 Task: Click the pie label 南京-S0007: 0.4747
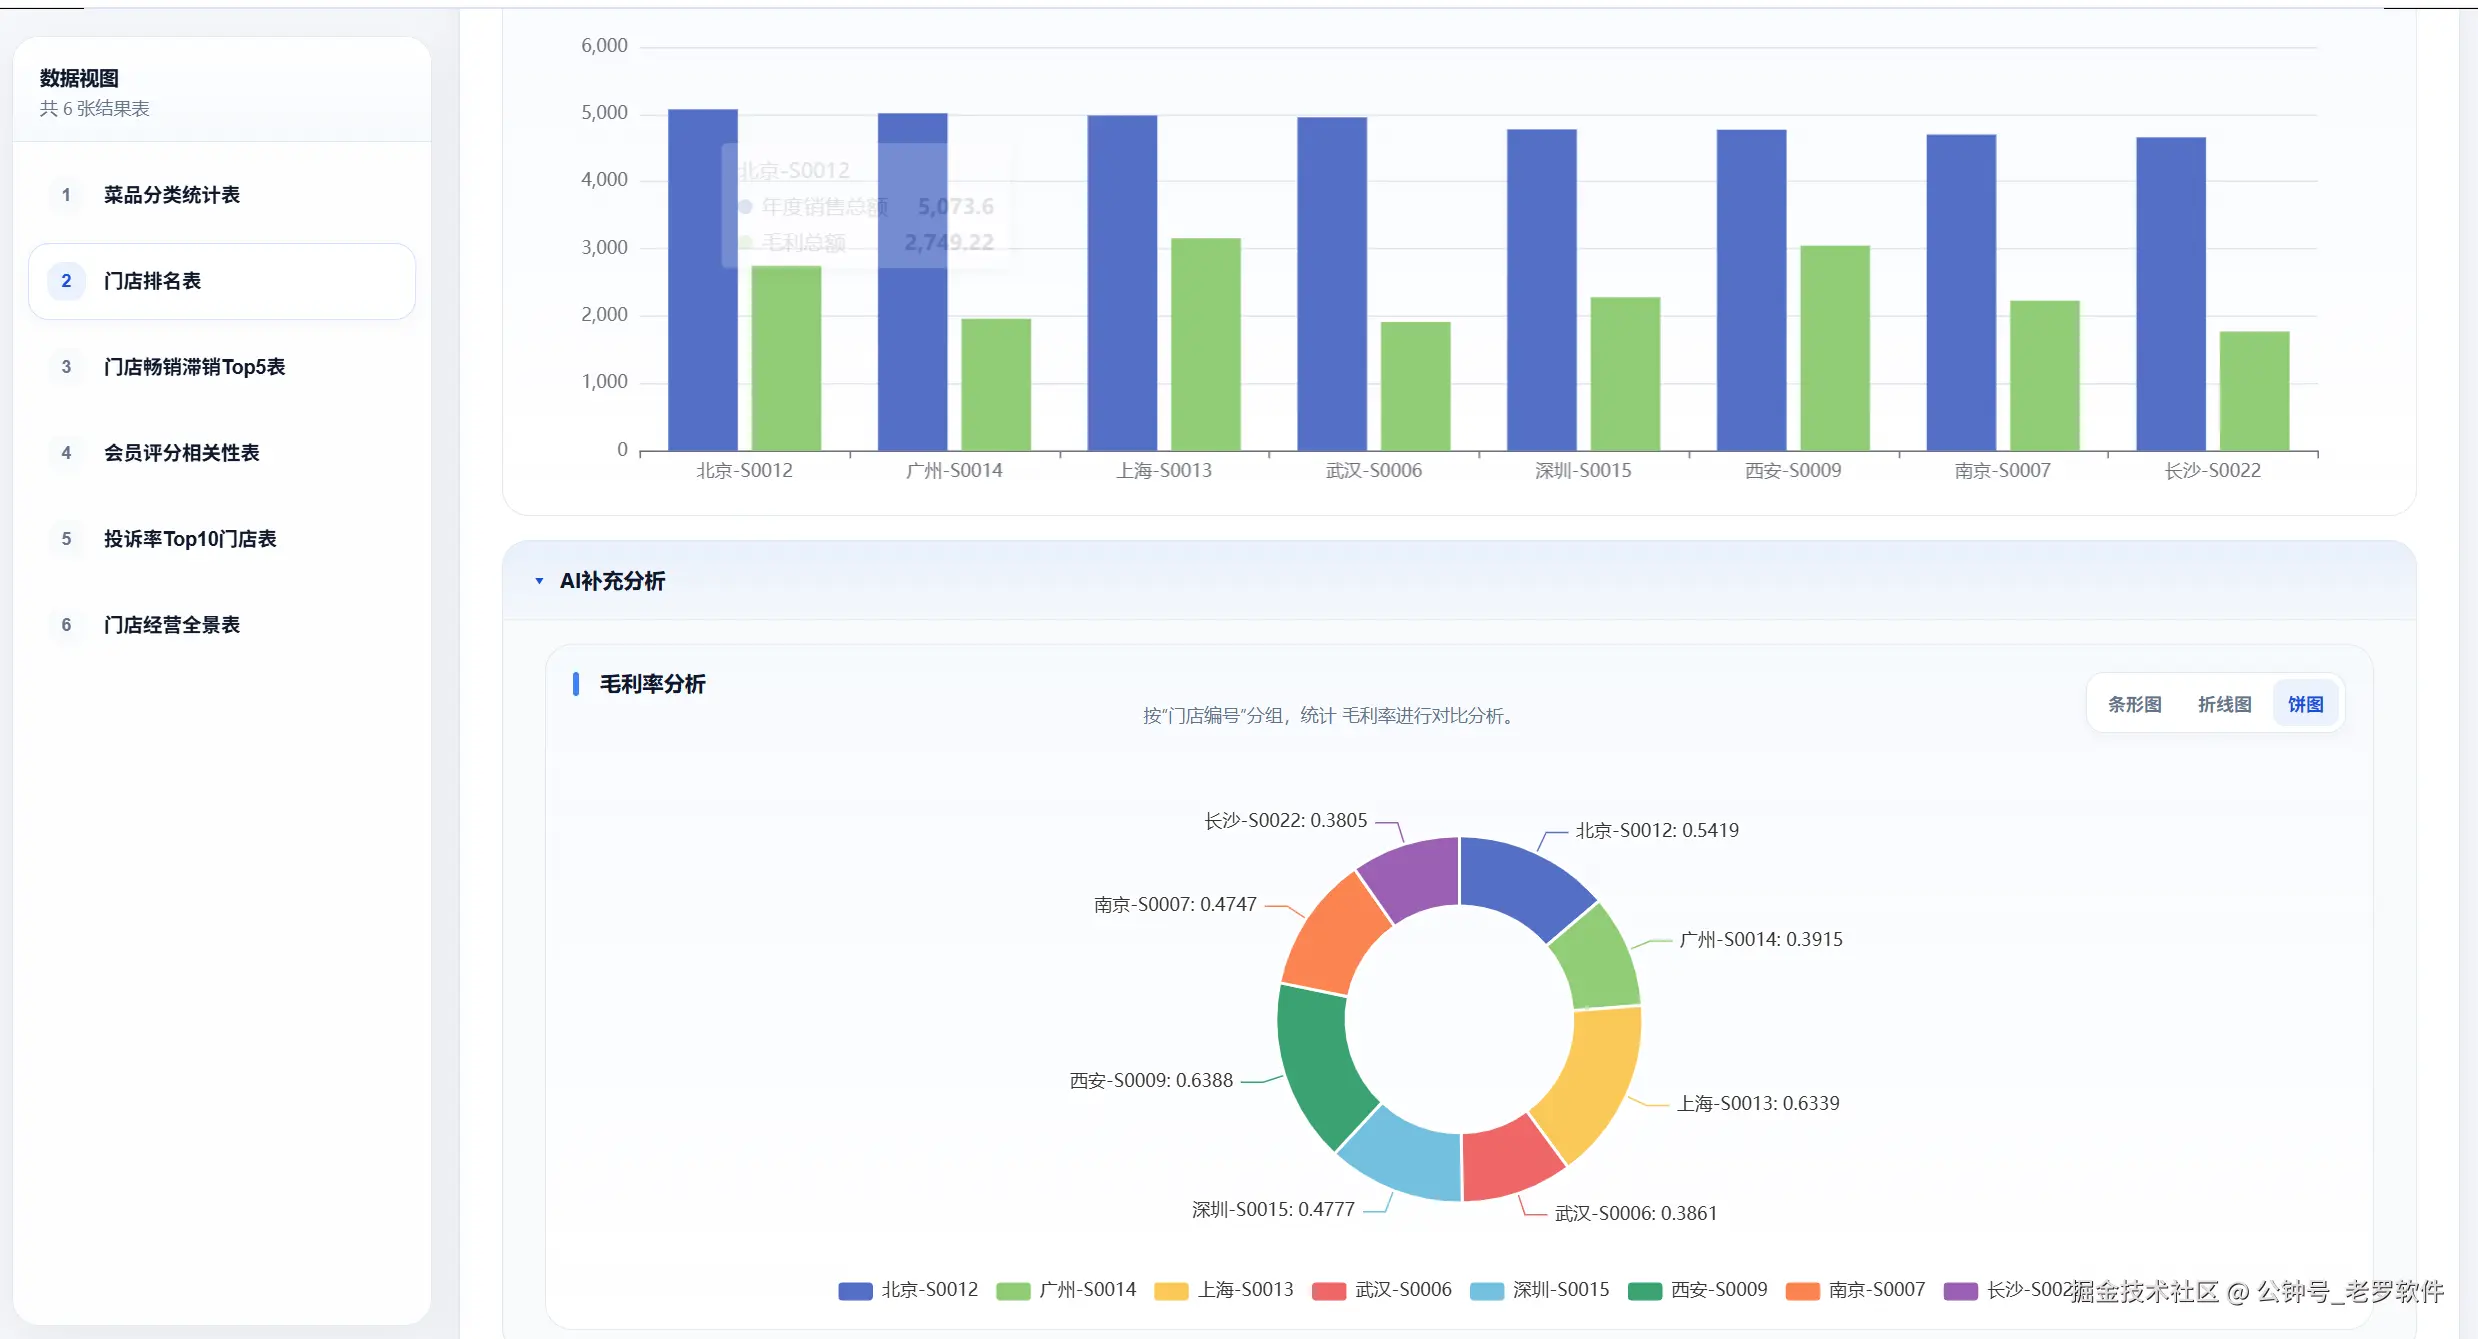click(x=1175, y=905)
